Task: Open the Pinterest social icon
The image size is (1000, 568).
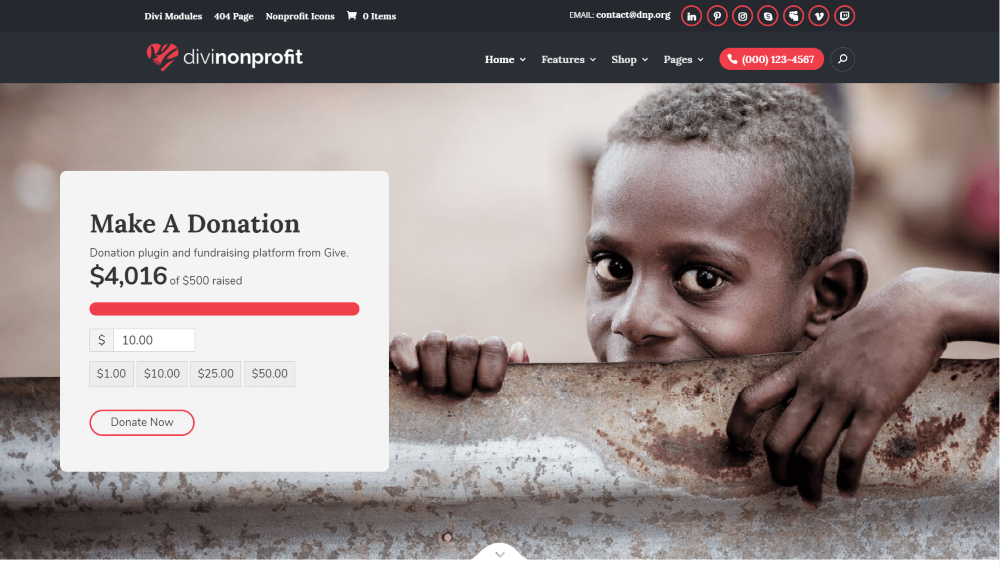Action: (x=717, y=16)
